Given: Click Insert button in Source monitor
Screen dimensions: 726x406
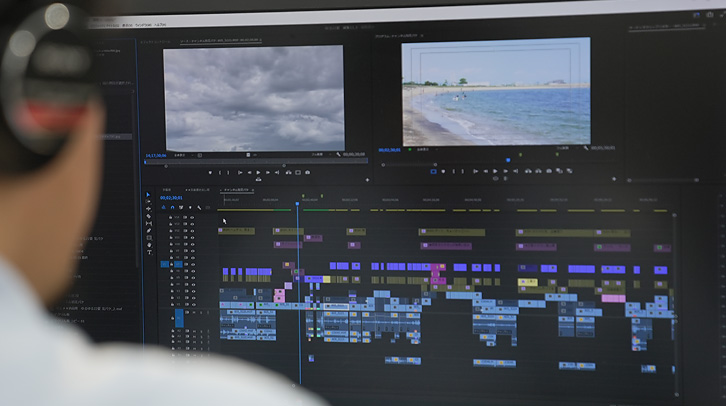Looking at the screenshot, I should tap(288, 173).
